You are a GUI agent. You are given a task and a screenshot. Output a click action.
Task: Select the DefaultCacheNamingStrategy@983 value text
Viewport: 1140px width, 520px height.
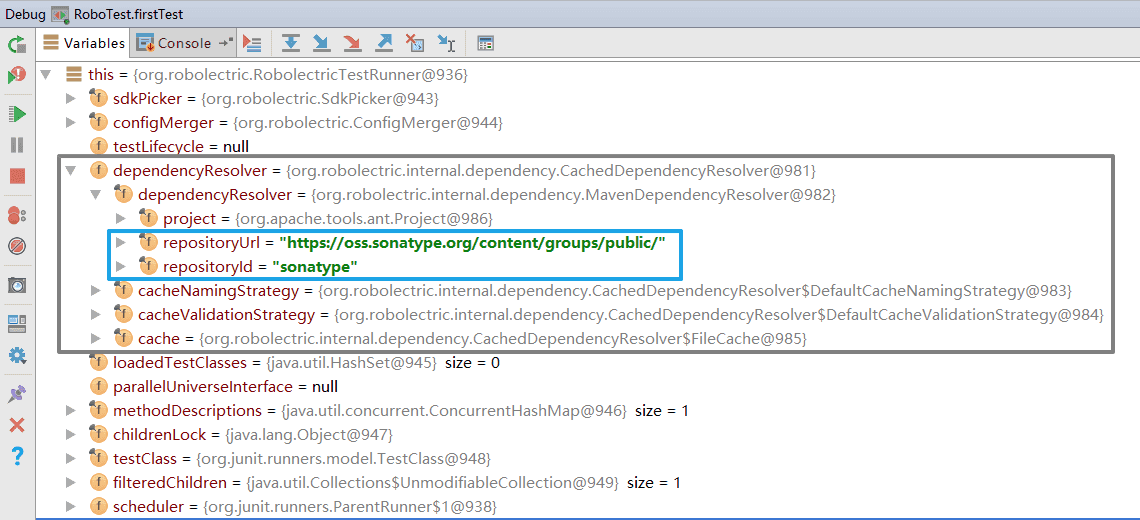695,291
